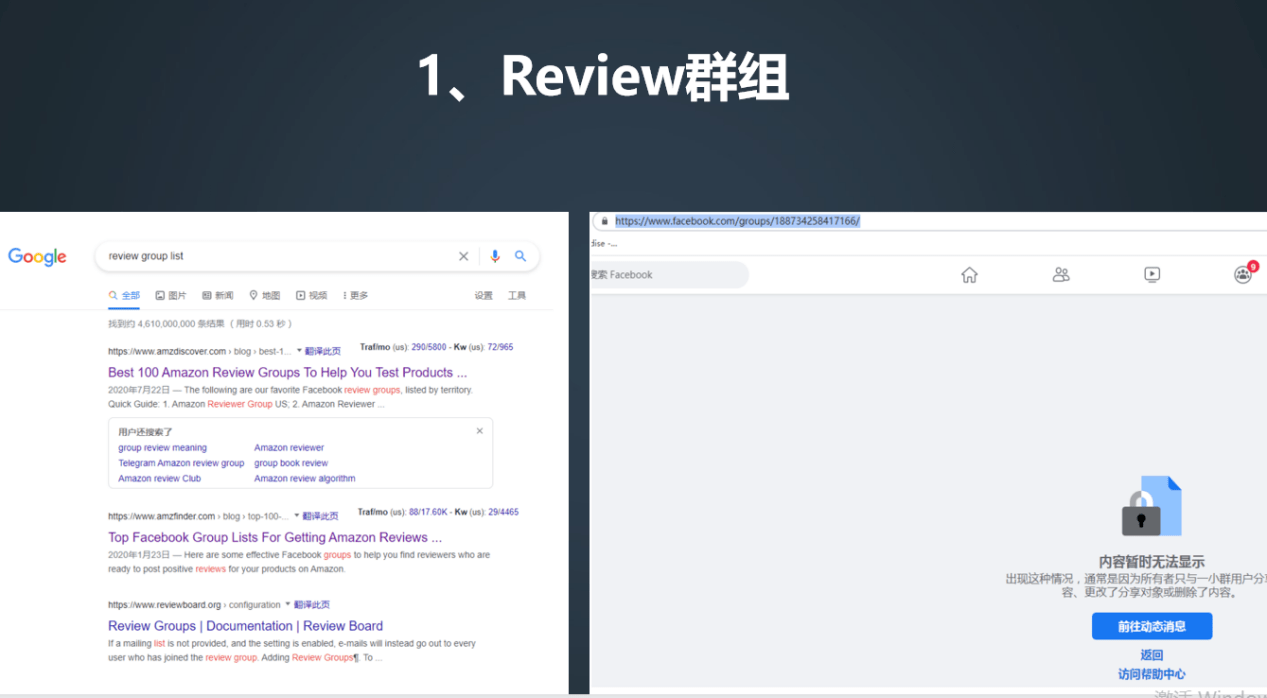
Task: Switch to the 地图 maps tab
Action: tap(265, 296)
